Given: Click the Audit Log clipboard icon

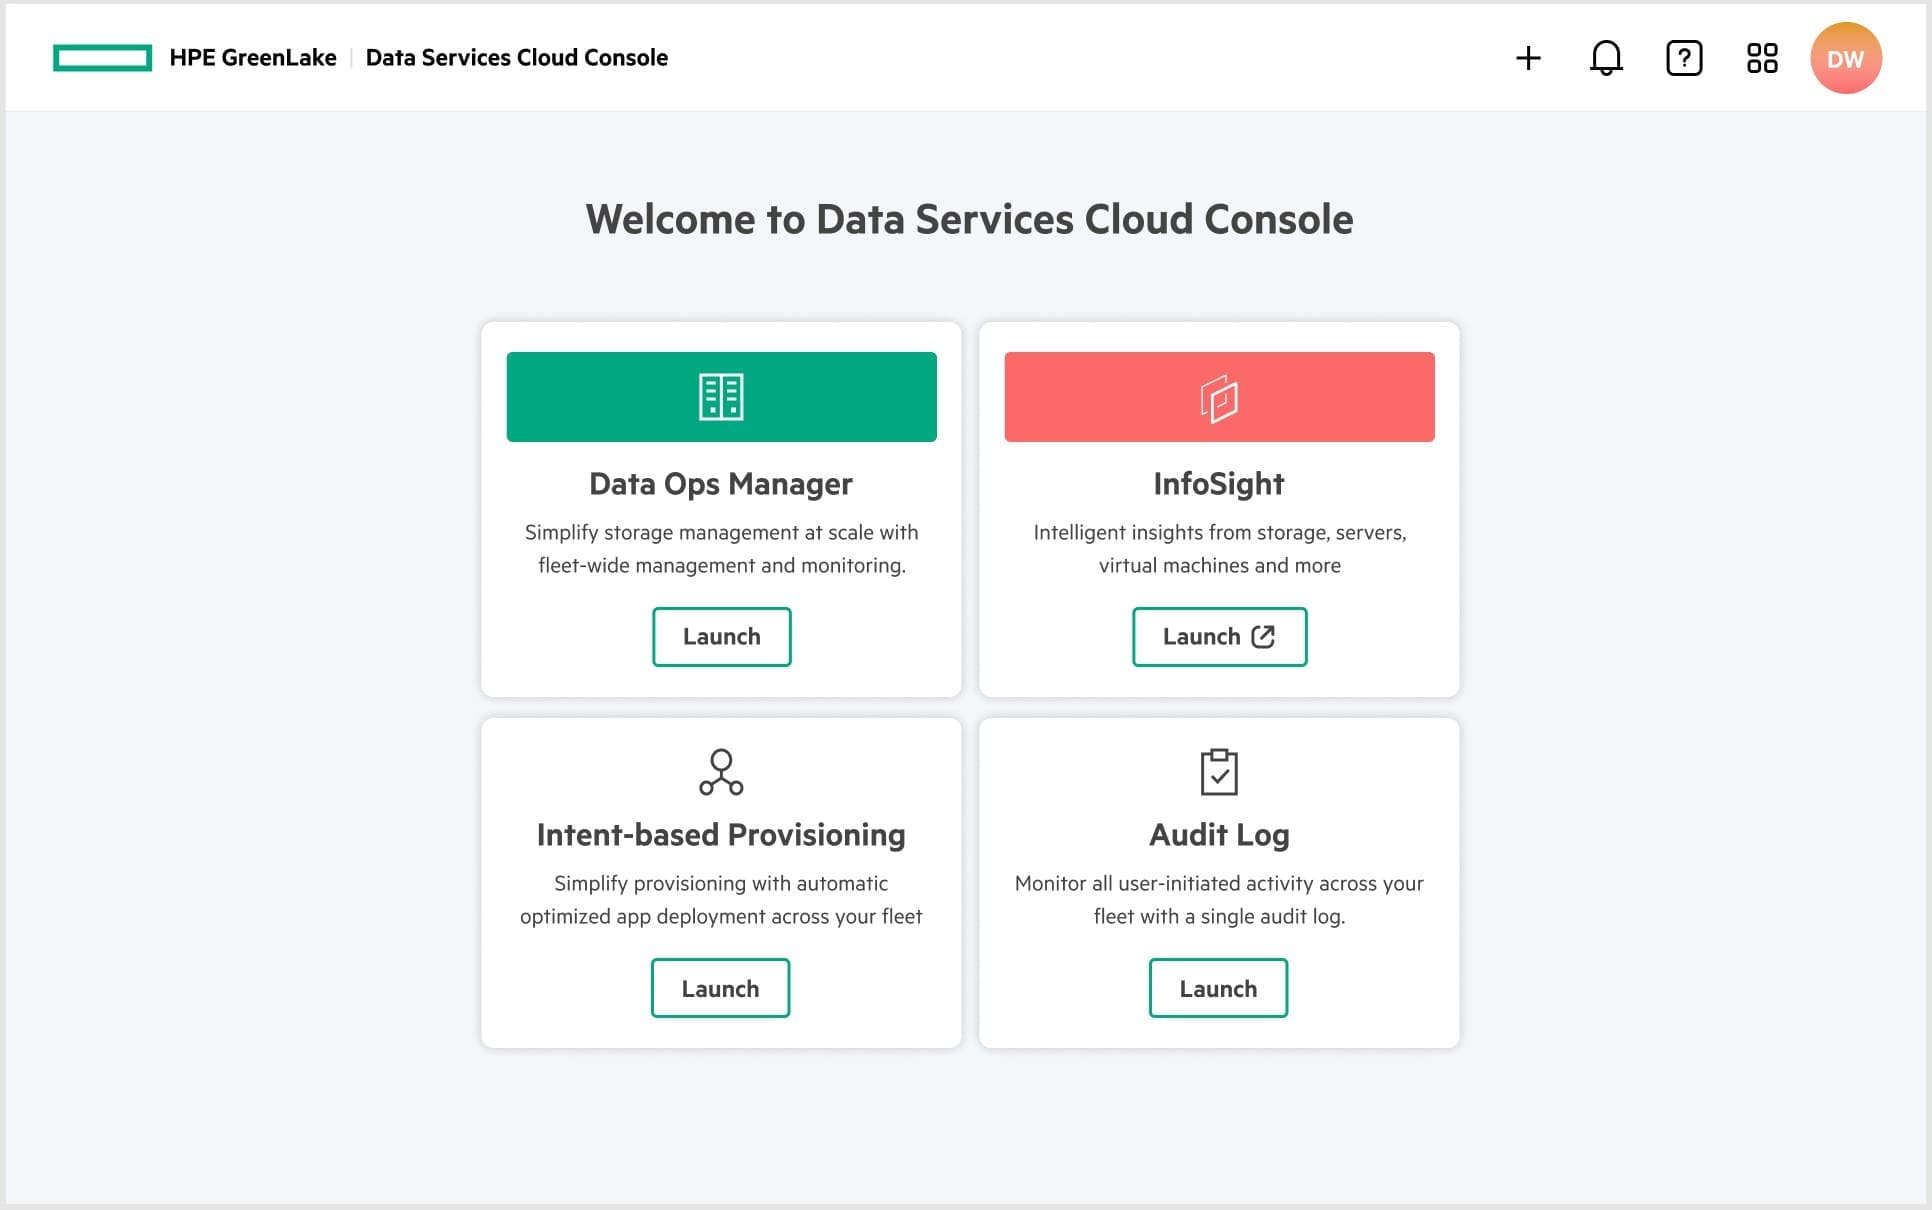Looking at the screenshot, I should click(1218, 771).
